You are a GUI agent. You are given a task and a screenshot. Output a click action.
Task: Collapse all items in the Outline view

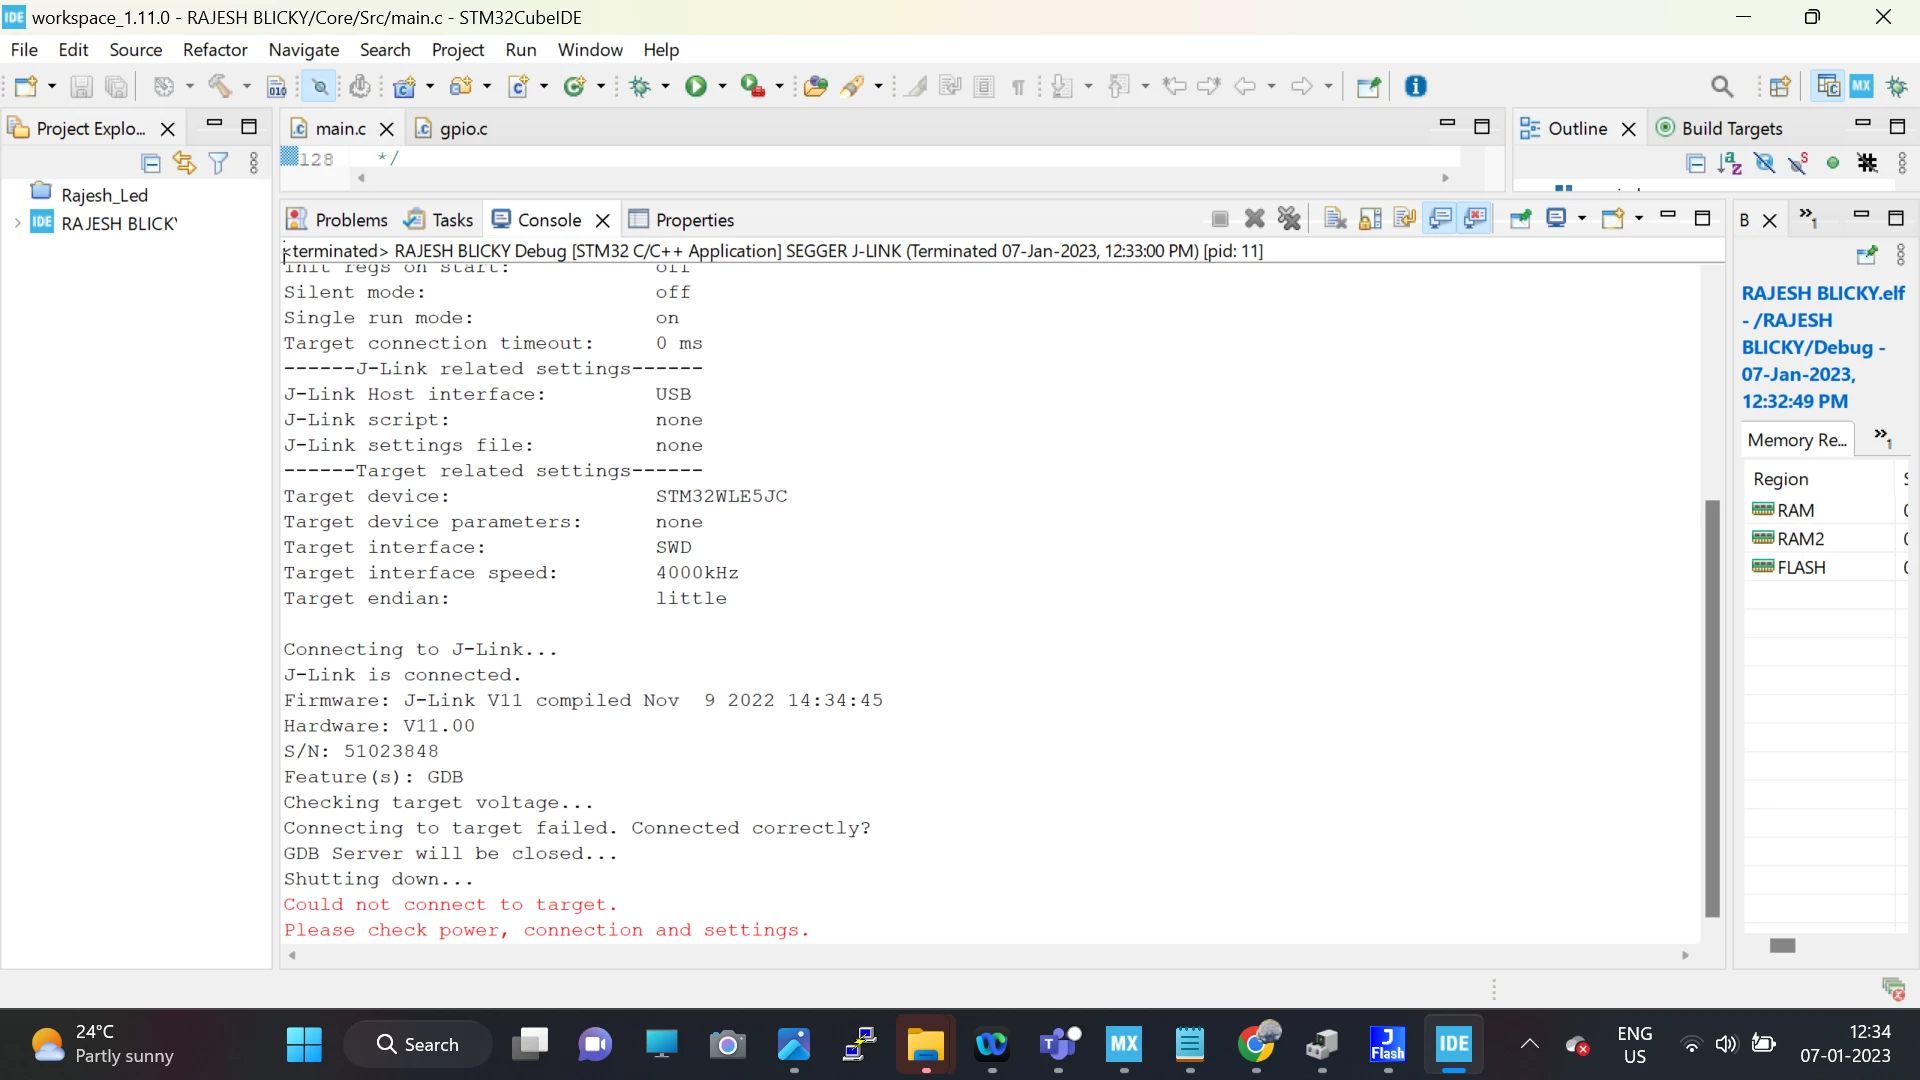(1696, 163)
